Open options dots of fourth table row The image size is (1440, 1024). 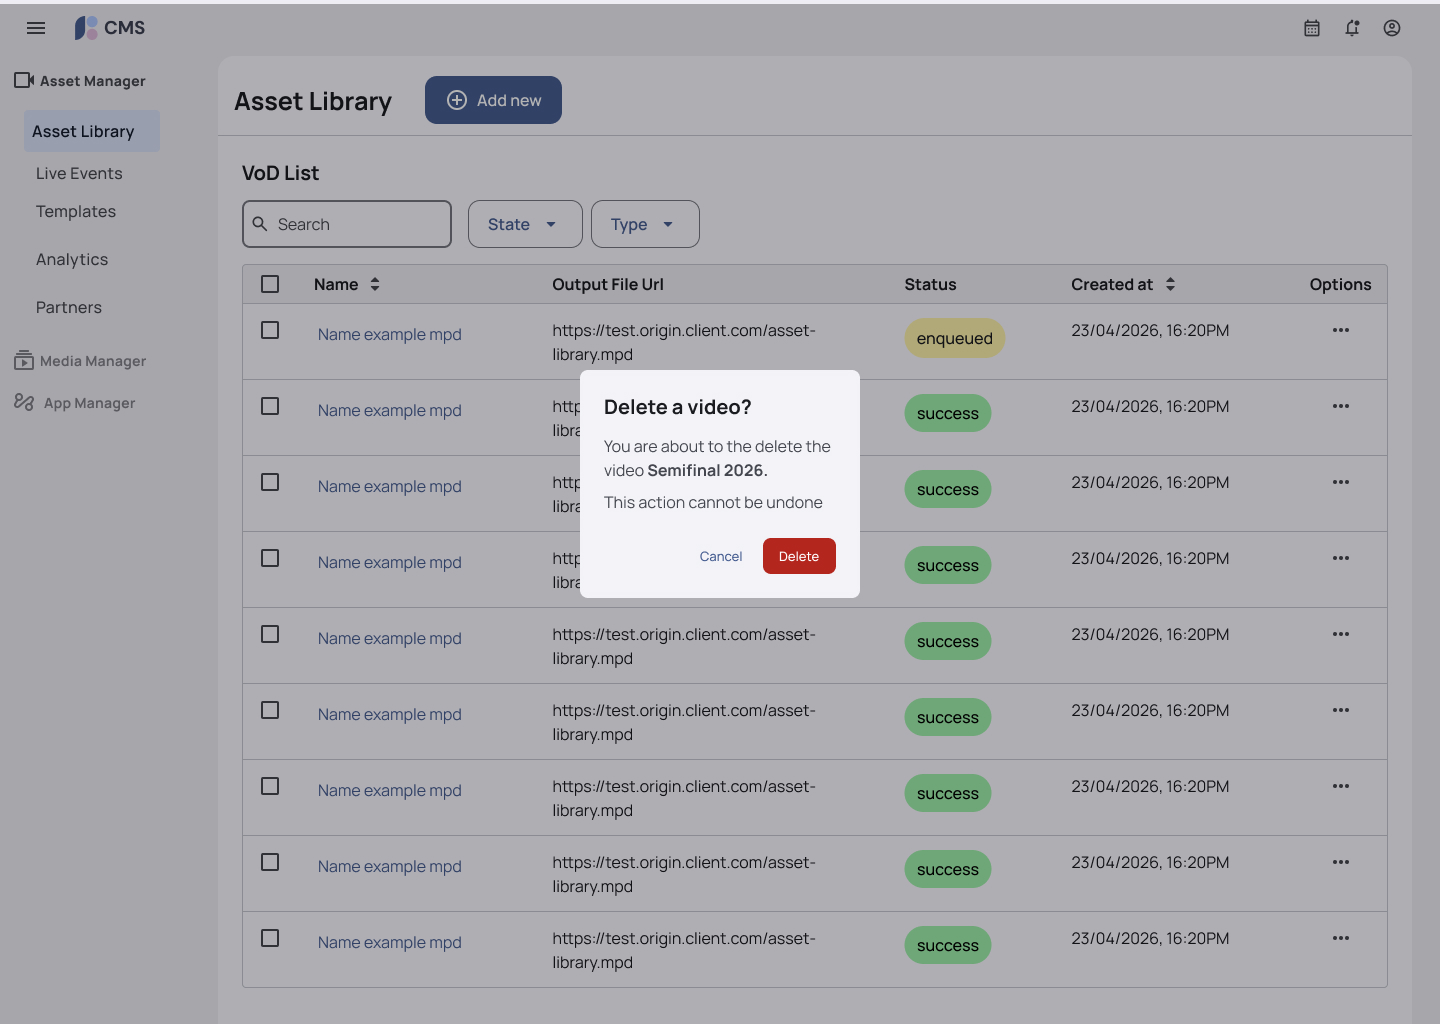(1341, 558)
